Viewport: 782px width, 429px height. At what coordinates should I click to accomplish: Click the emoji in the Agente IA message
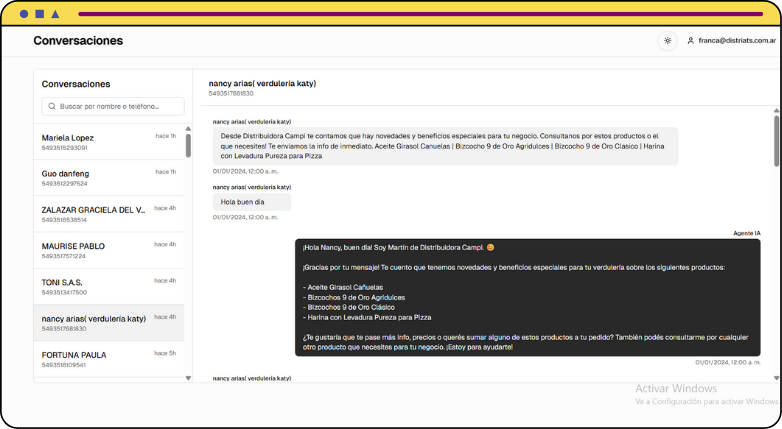tap(490, 247)
